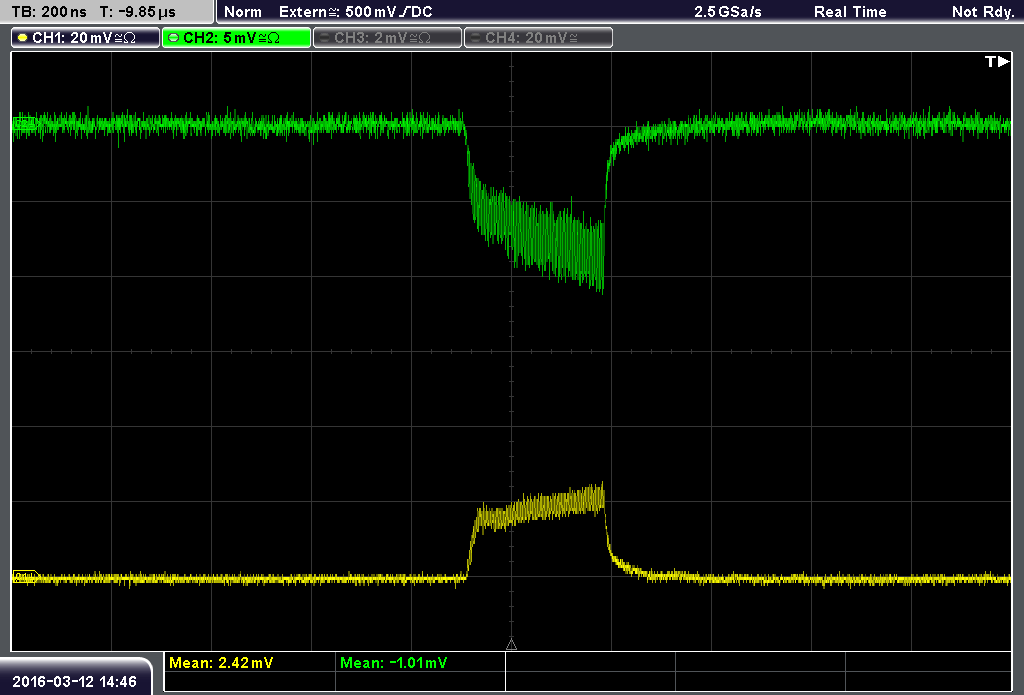Image resolution: width=1024 pixels, height=695 pixels.
Task: Click the green CH2 ground level marker
Action: click(25, 123)
